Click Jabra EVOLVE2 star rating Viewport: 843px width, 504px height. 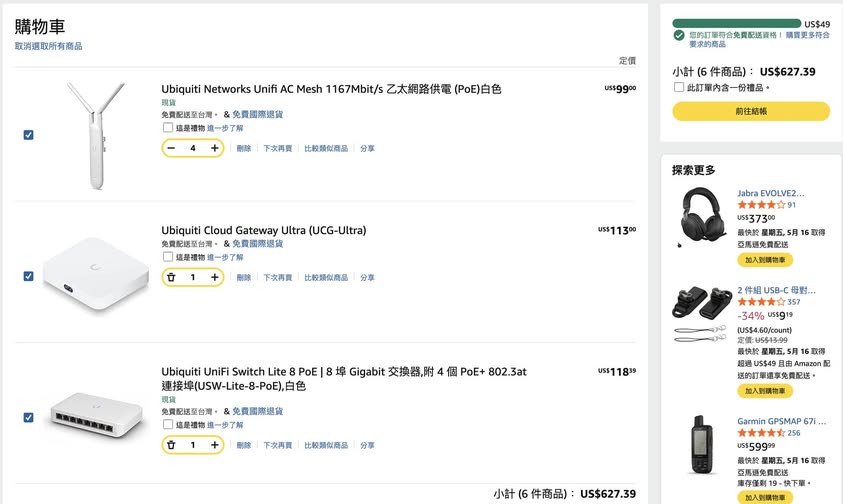point(760,205)
